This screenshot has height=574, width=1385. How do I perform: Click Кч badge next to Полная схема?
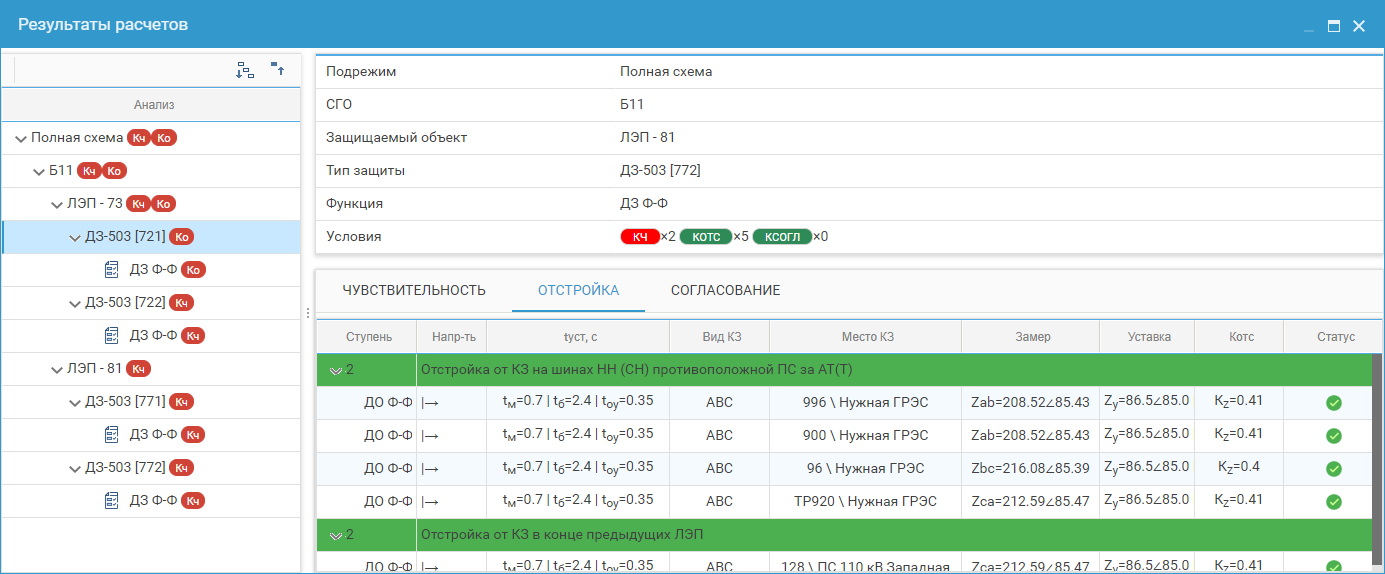[139, 138]
